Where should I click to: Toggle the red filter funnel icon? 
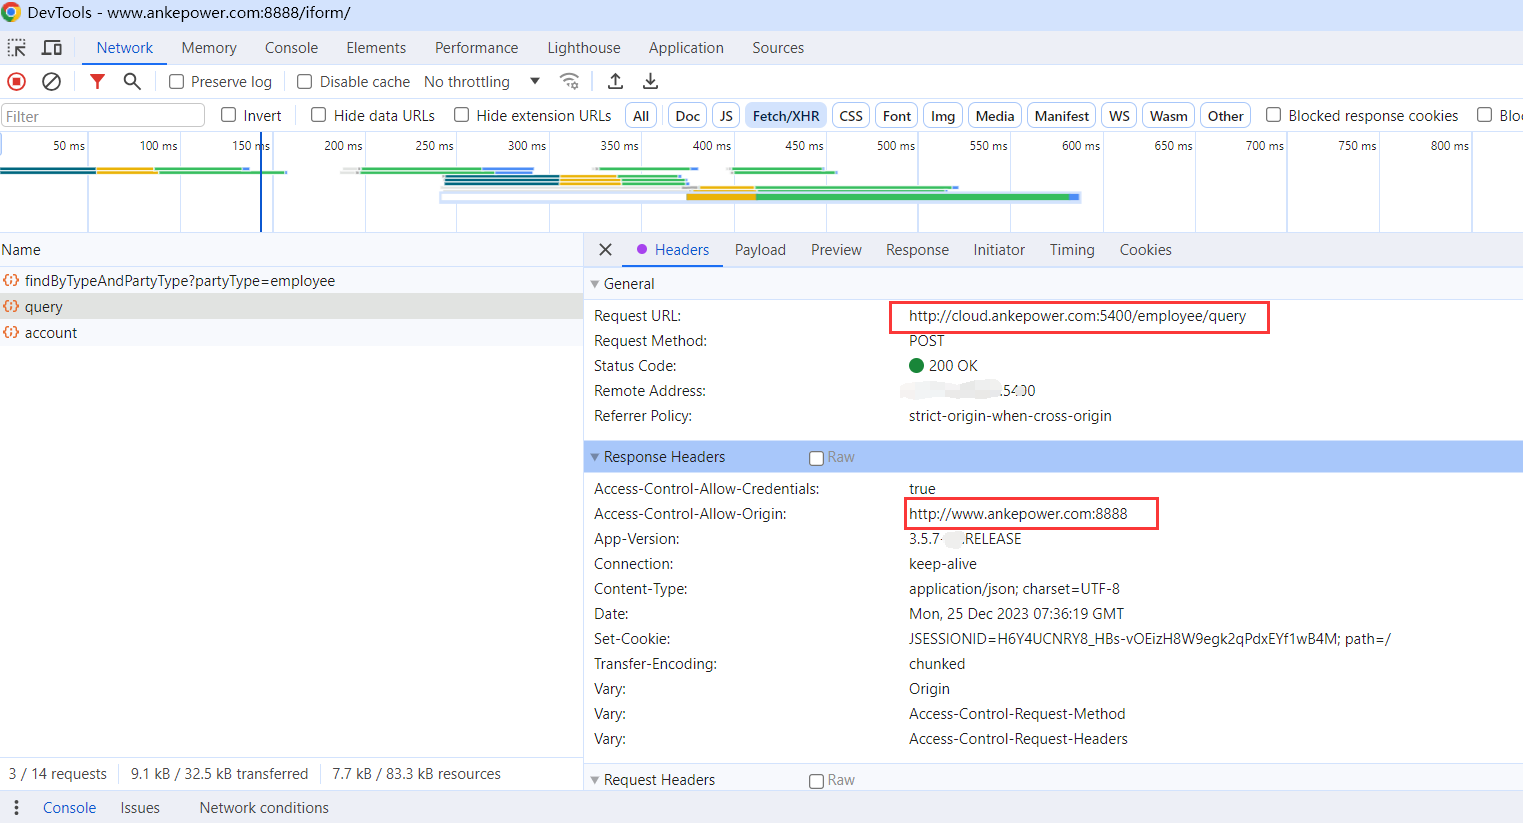97,82
